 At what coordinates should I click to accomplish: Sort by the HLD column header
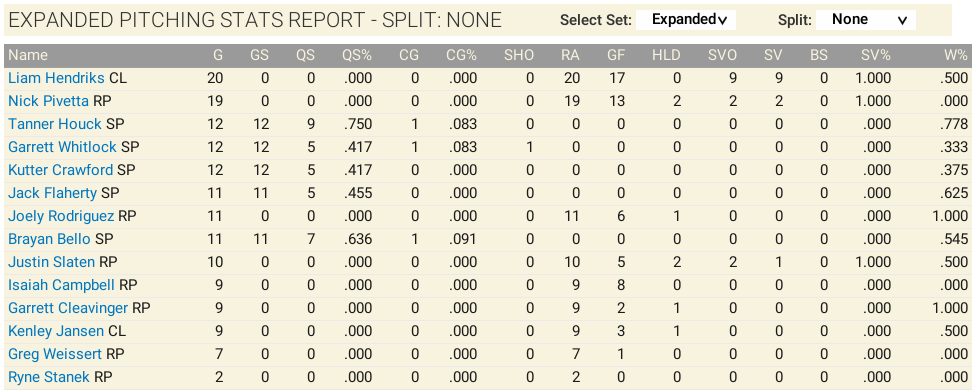666,55
